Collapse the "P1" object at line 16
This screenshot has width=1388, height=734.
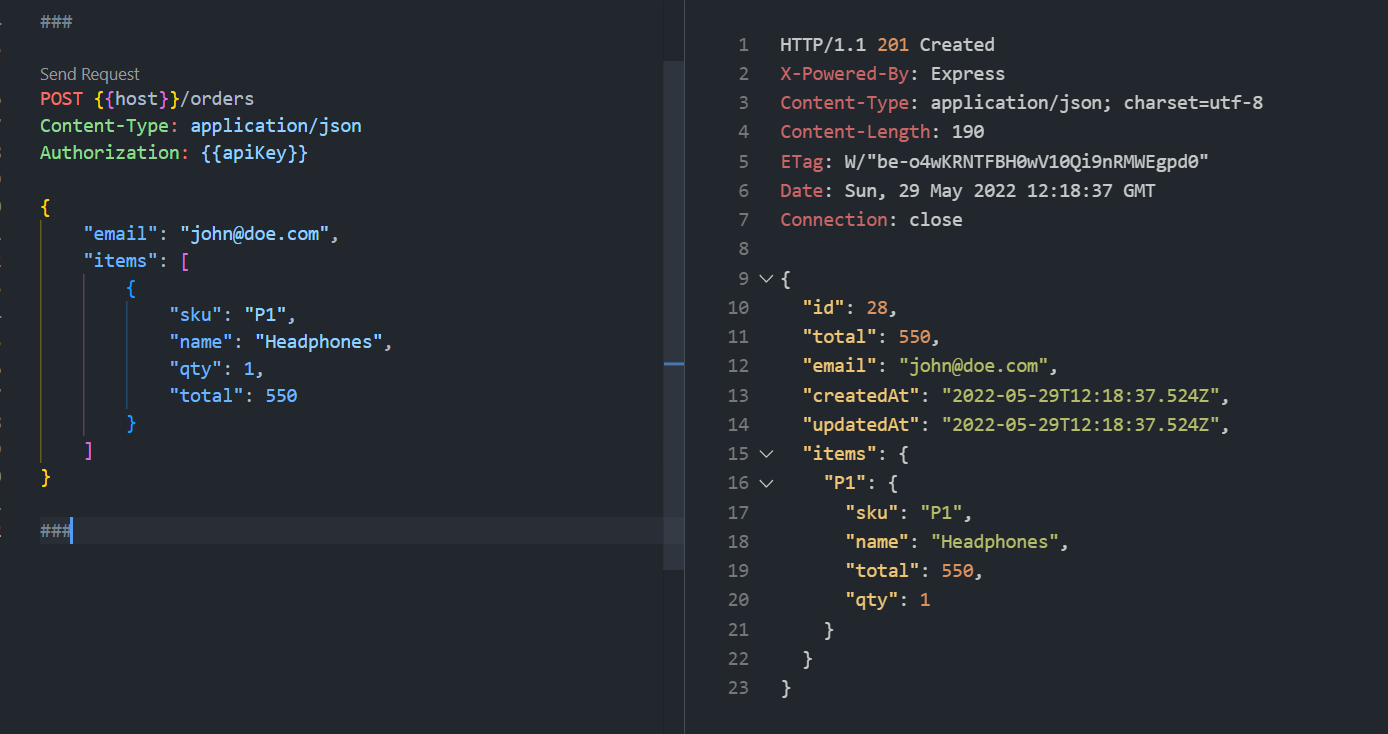766,483
